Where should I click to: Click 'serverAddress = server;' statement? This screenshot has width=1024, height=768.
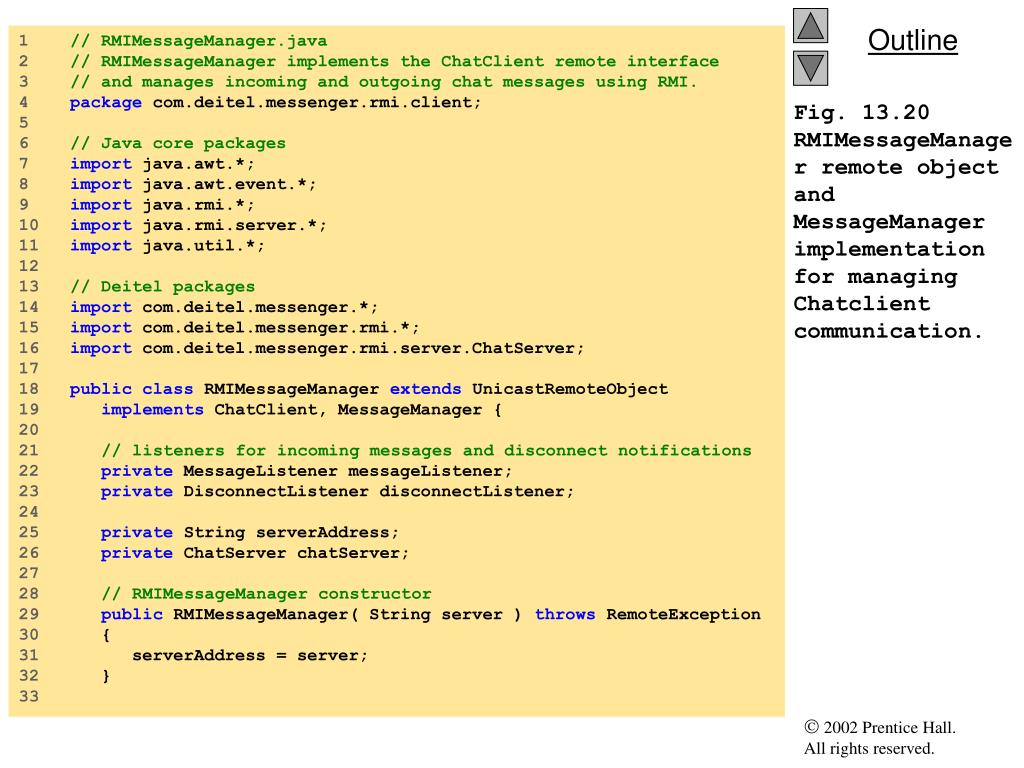(250, 656)
